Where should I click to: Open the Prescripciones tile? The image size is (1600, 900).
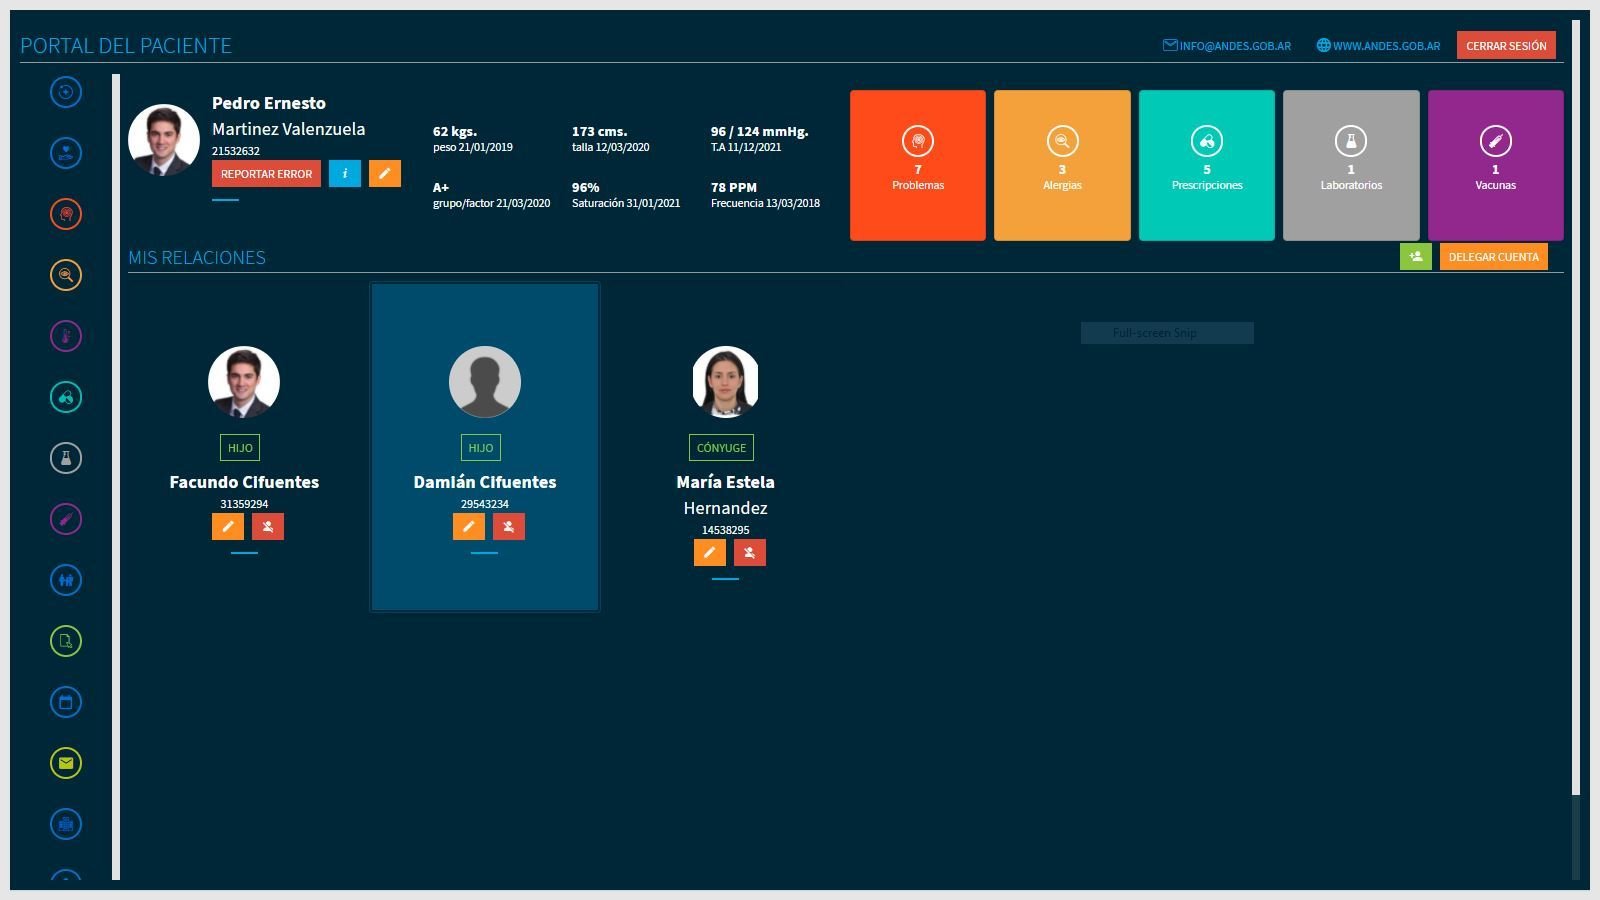[x=1207, y=166]
